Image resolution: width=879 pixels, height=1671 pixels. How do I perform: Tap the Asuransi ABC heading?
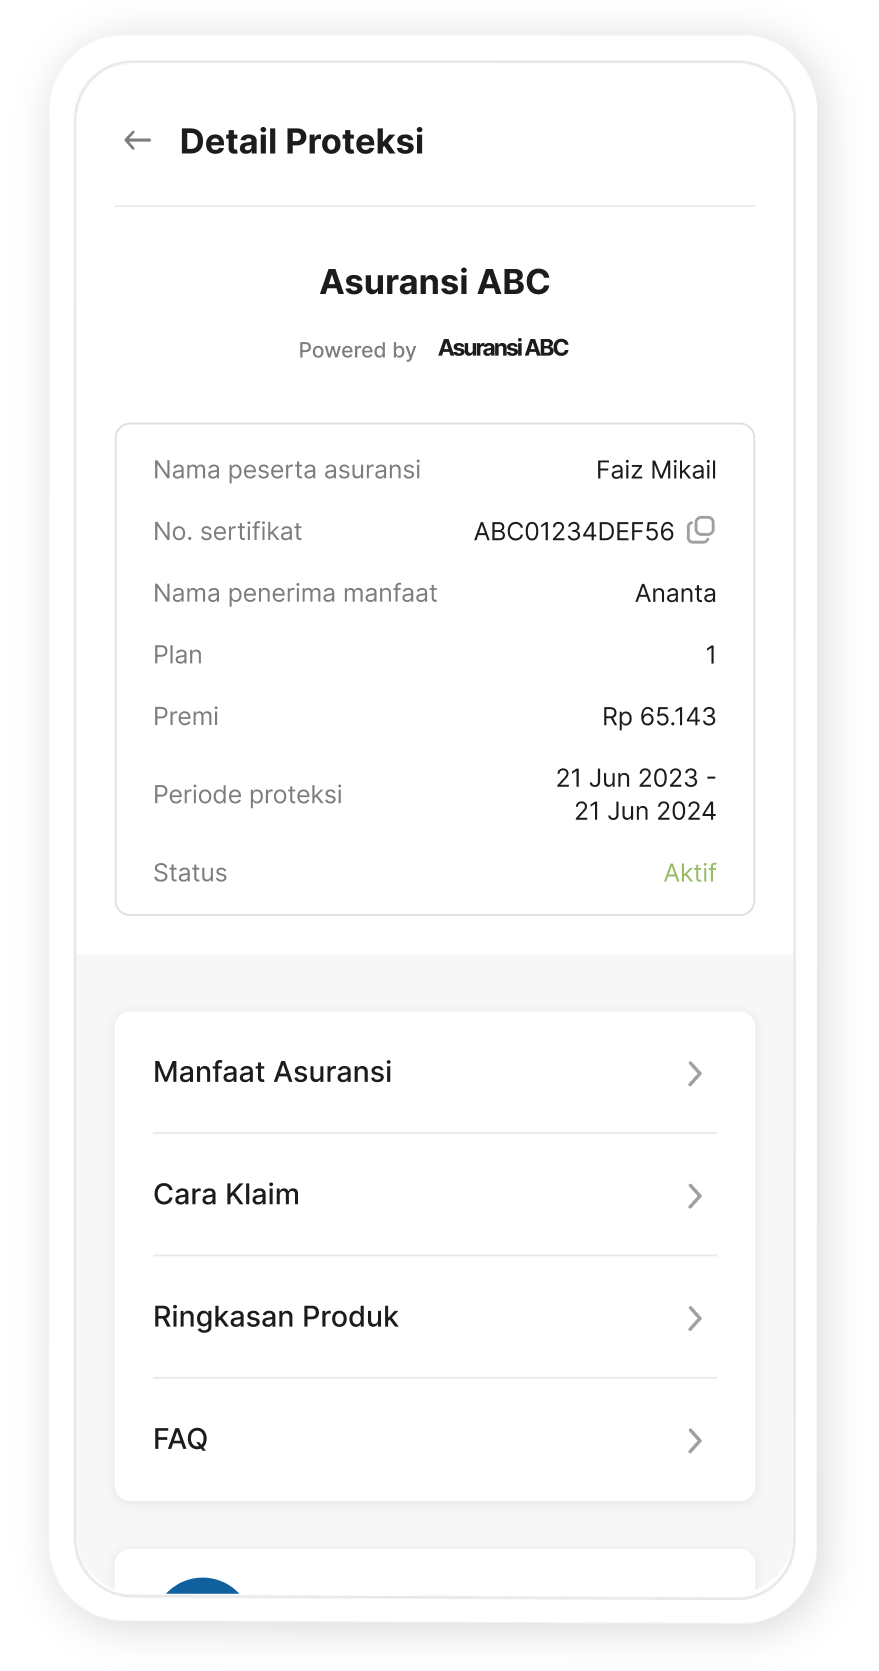[435, 282]
